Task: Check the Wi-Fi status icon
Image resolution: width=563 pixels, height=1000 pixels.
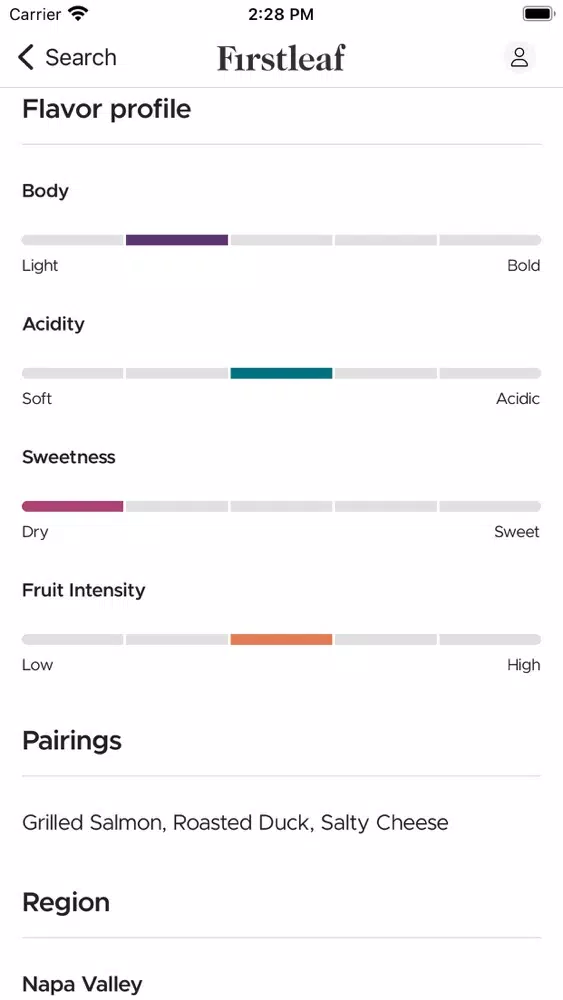Action: [78, 14]
